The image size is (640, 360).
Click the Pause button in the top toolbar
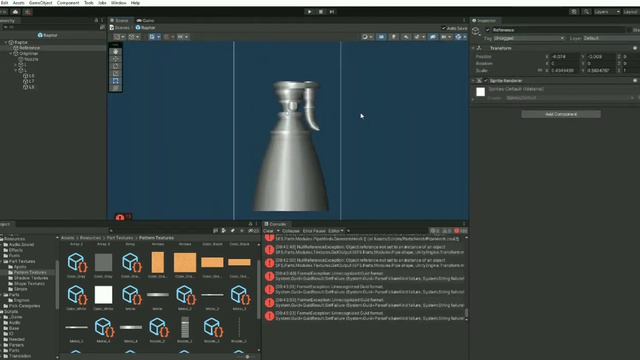(x=321, y=12)
